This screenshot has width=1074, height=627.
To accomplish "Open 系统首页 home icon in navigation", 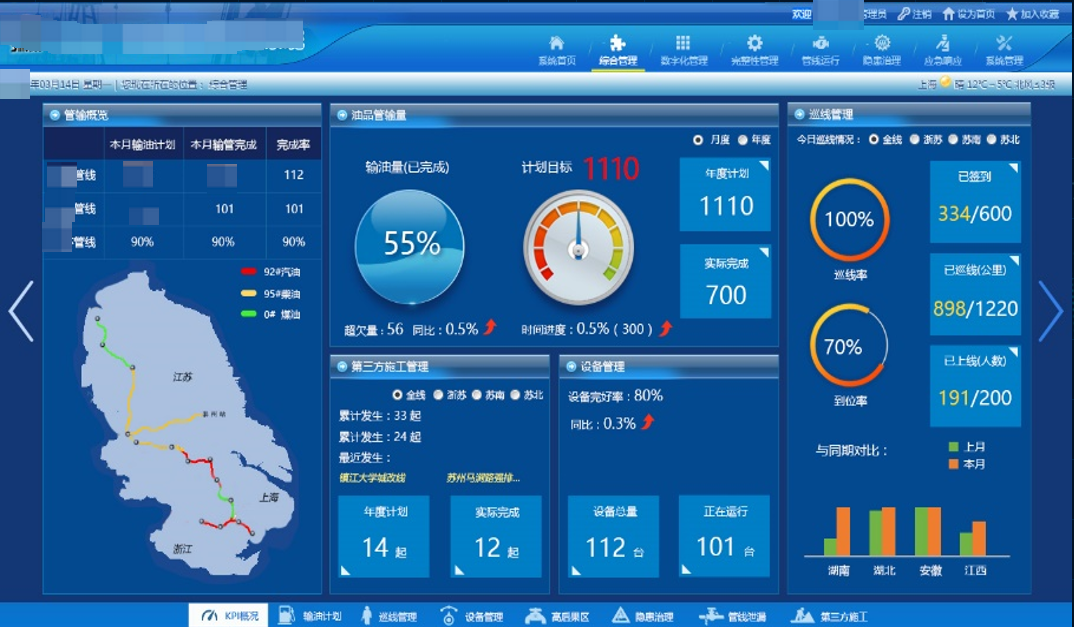I will 557,44.
